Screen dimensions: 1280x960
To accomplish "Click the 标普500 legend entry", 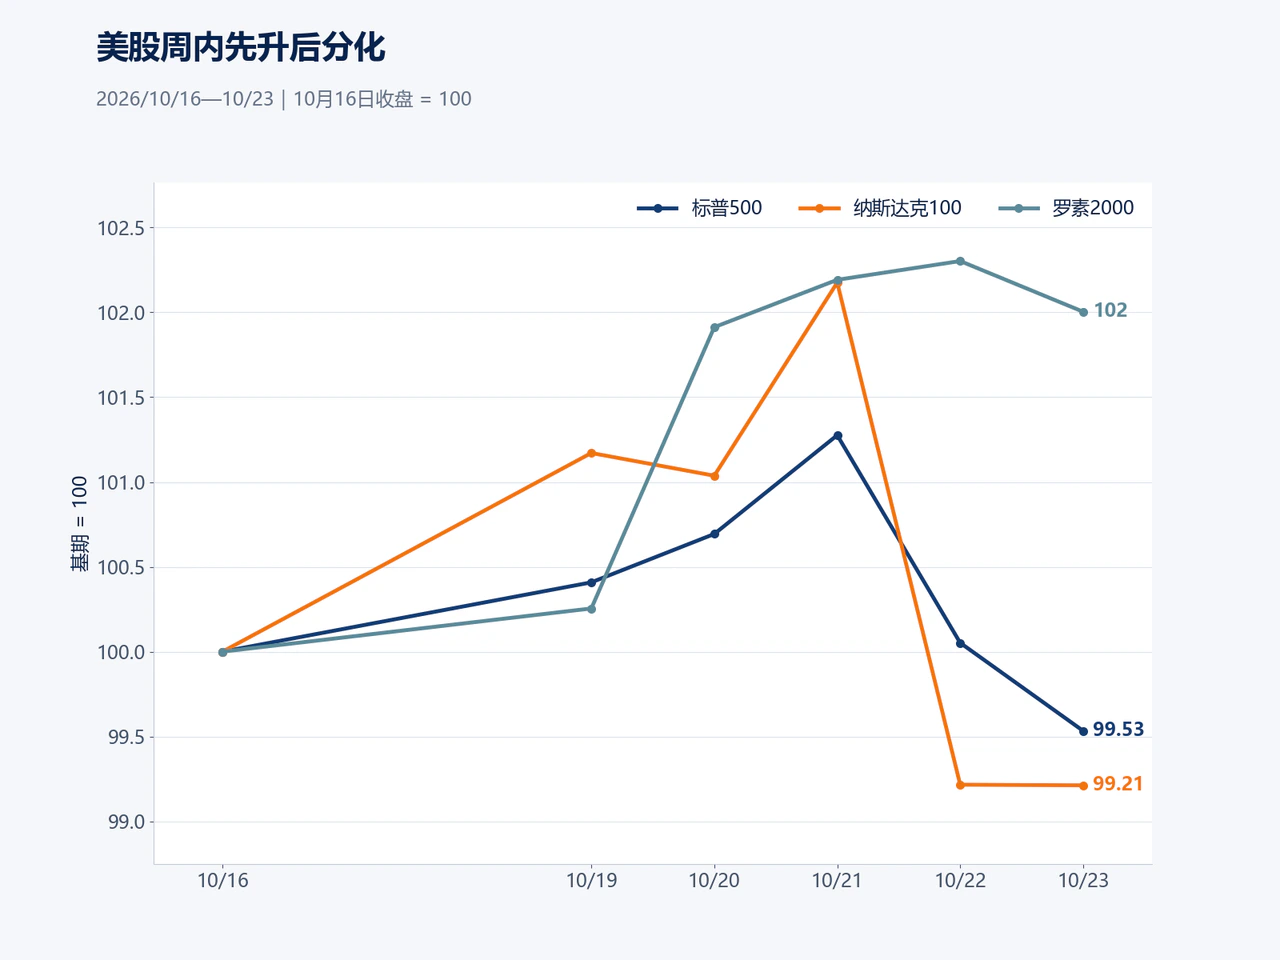I will pyautogui.click(x=699, y=208).
